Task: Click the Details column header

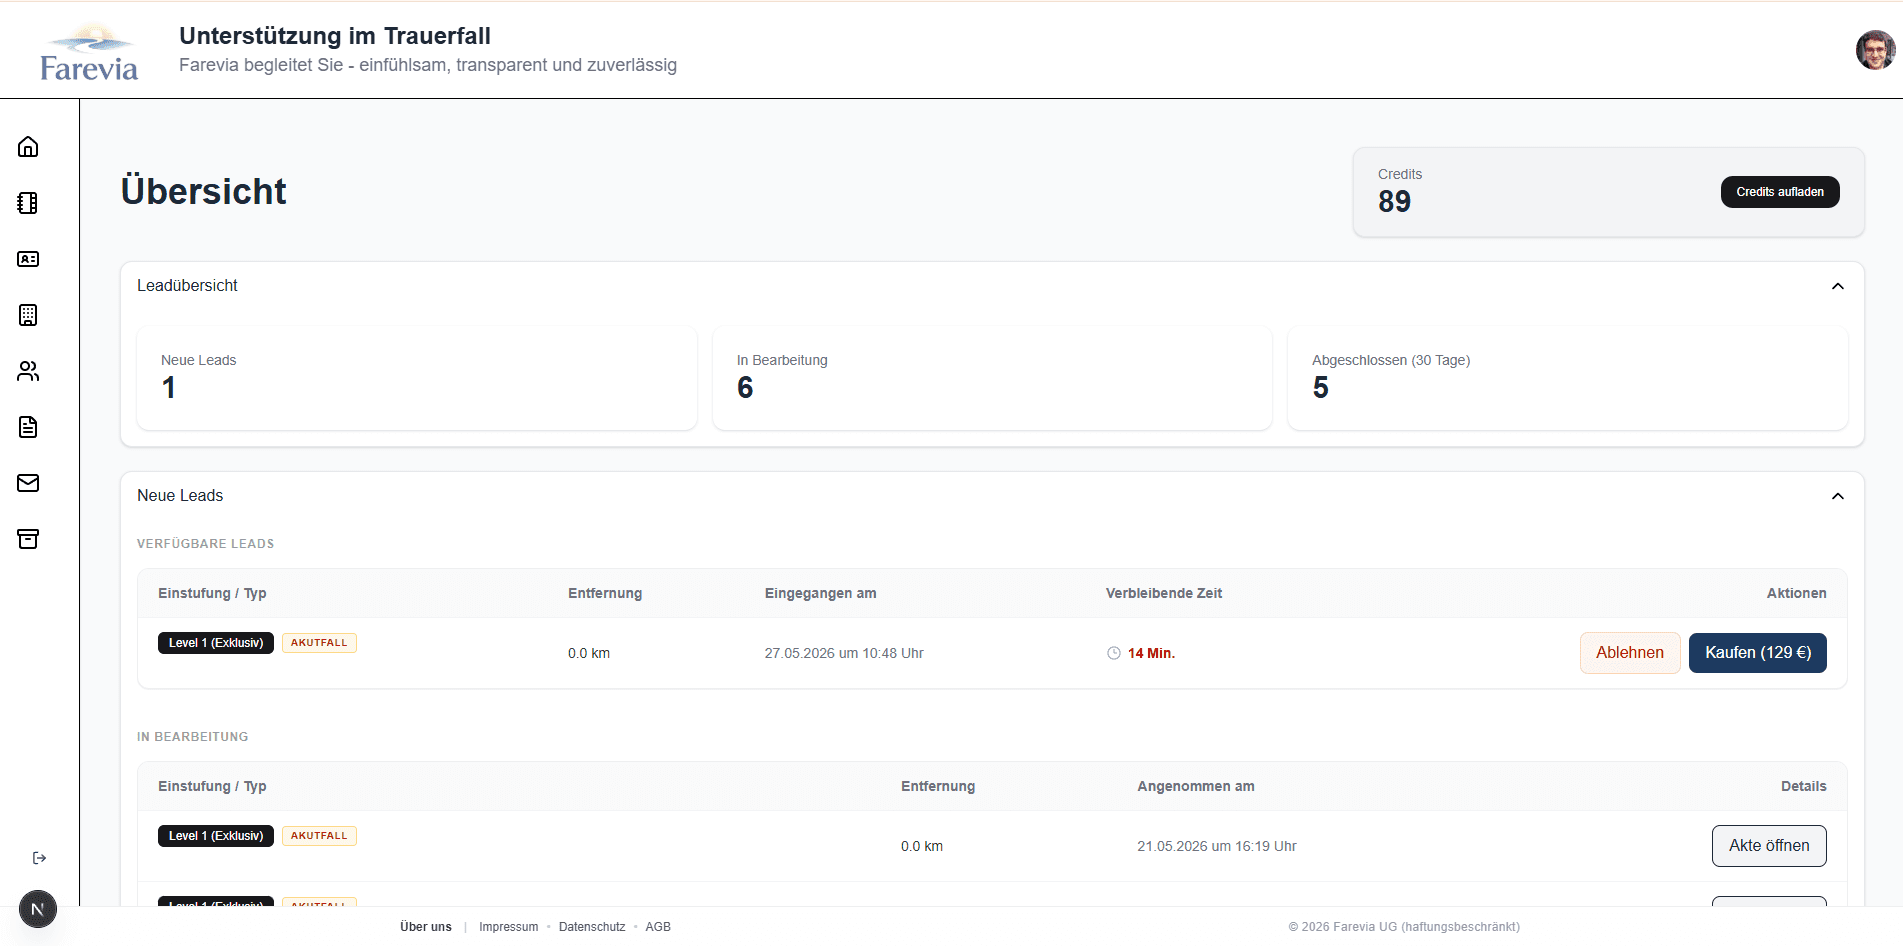Action: point(1803,786)
